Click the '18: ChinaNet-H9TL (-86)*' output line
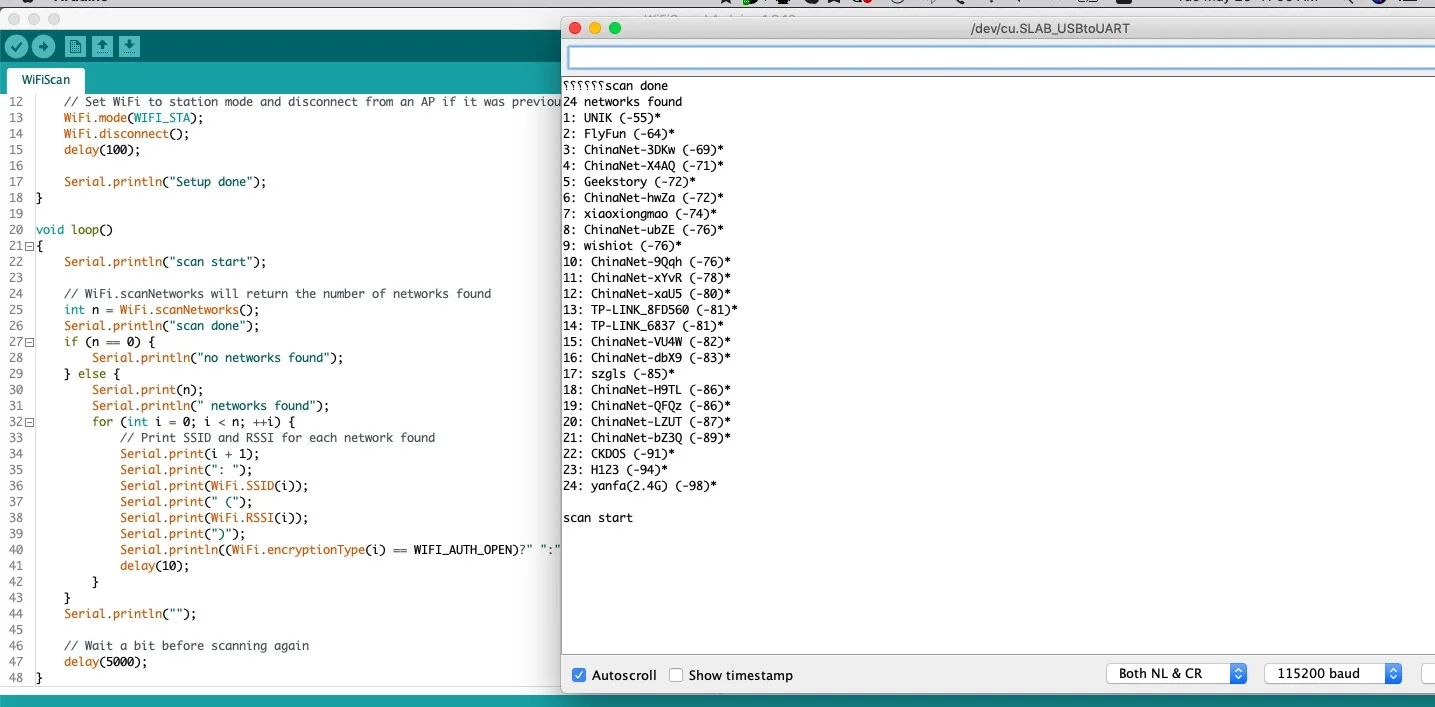 point(647,390)
